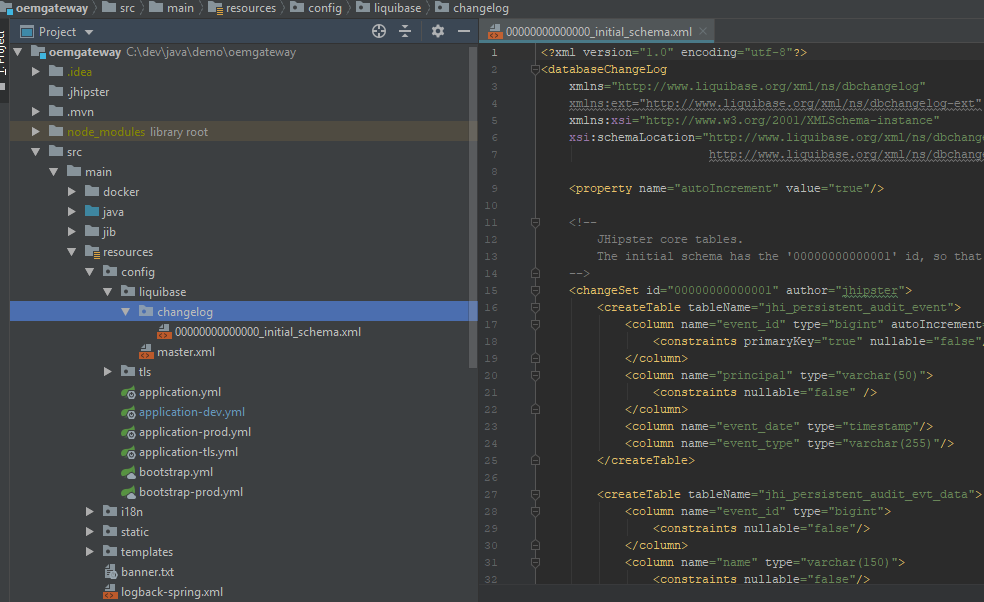Expand the .idea folder
Screen dimensions: 984x602
click(36, 72)
